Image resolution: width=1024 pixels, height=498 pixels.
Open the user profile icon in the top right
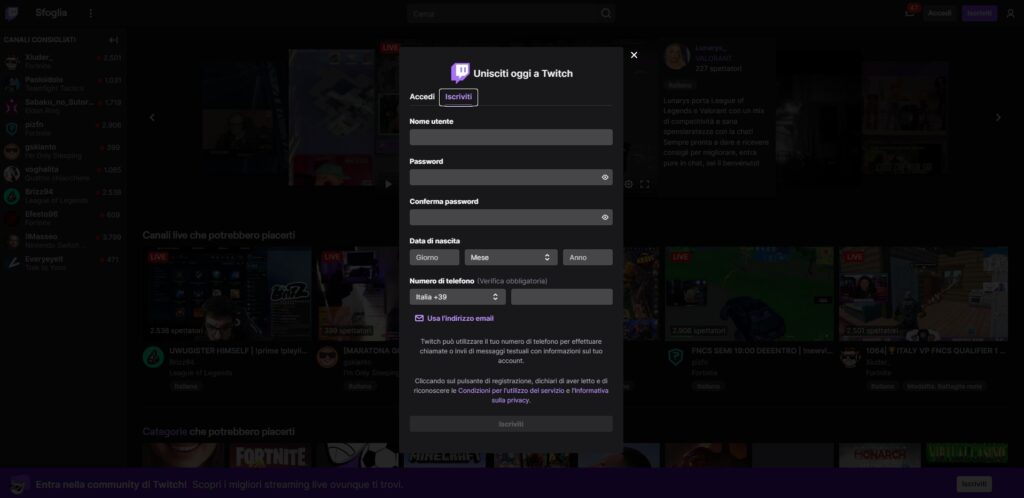click(x=1011, y=13)
